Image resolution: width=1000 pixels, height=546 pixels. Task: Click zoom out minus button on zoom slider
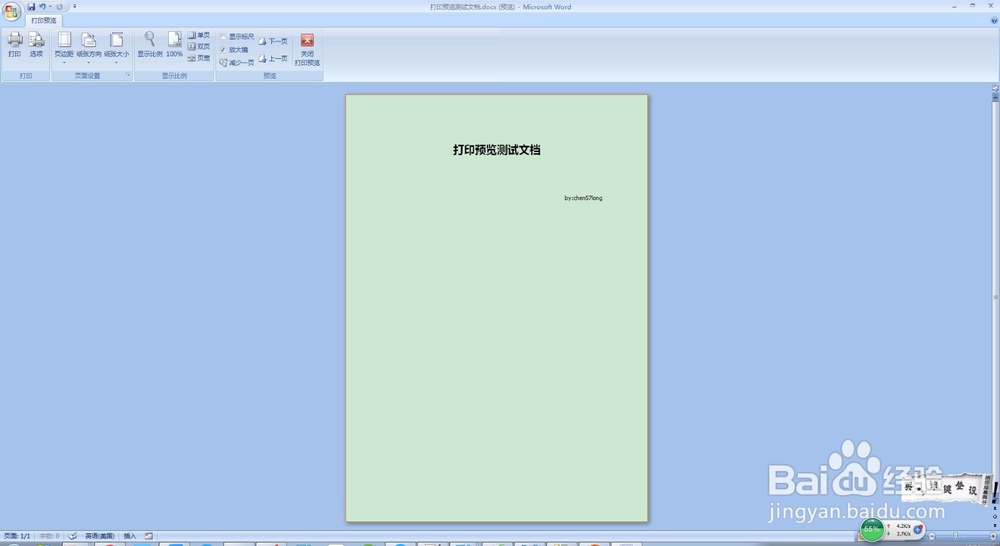[x=932, y=536]
